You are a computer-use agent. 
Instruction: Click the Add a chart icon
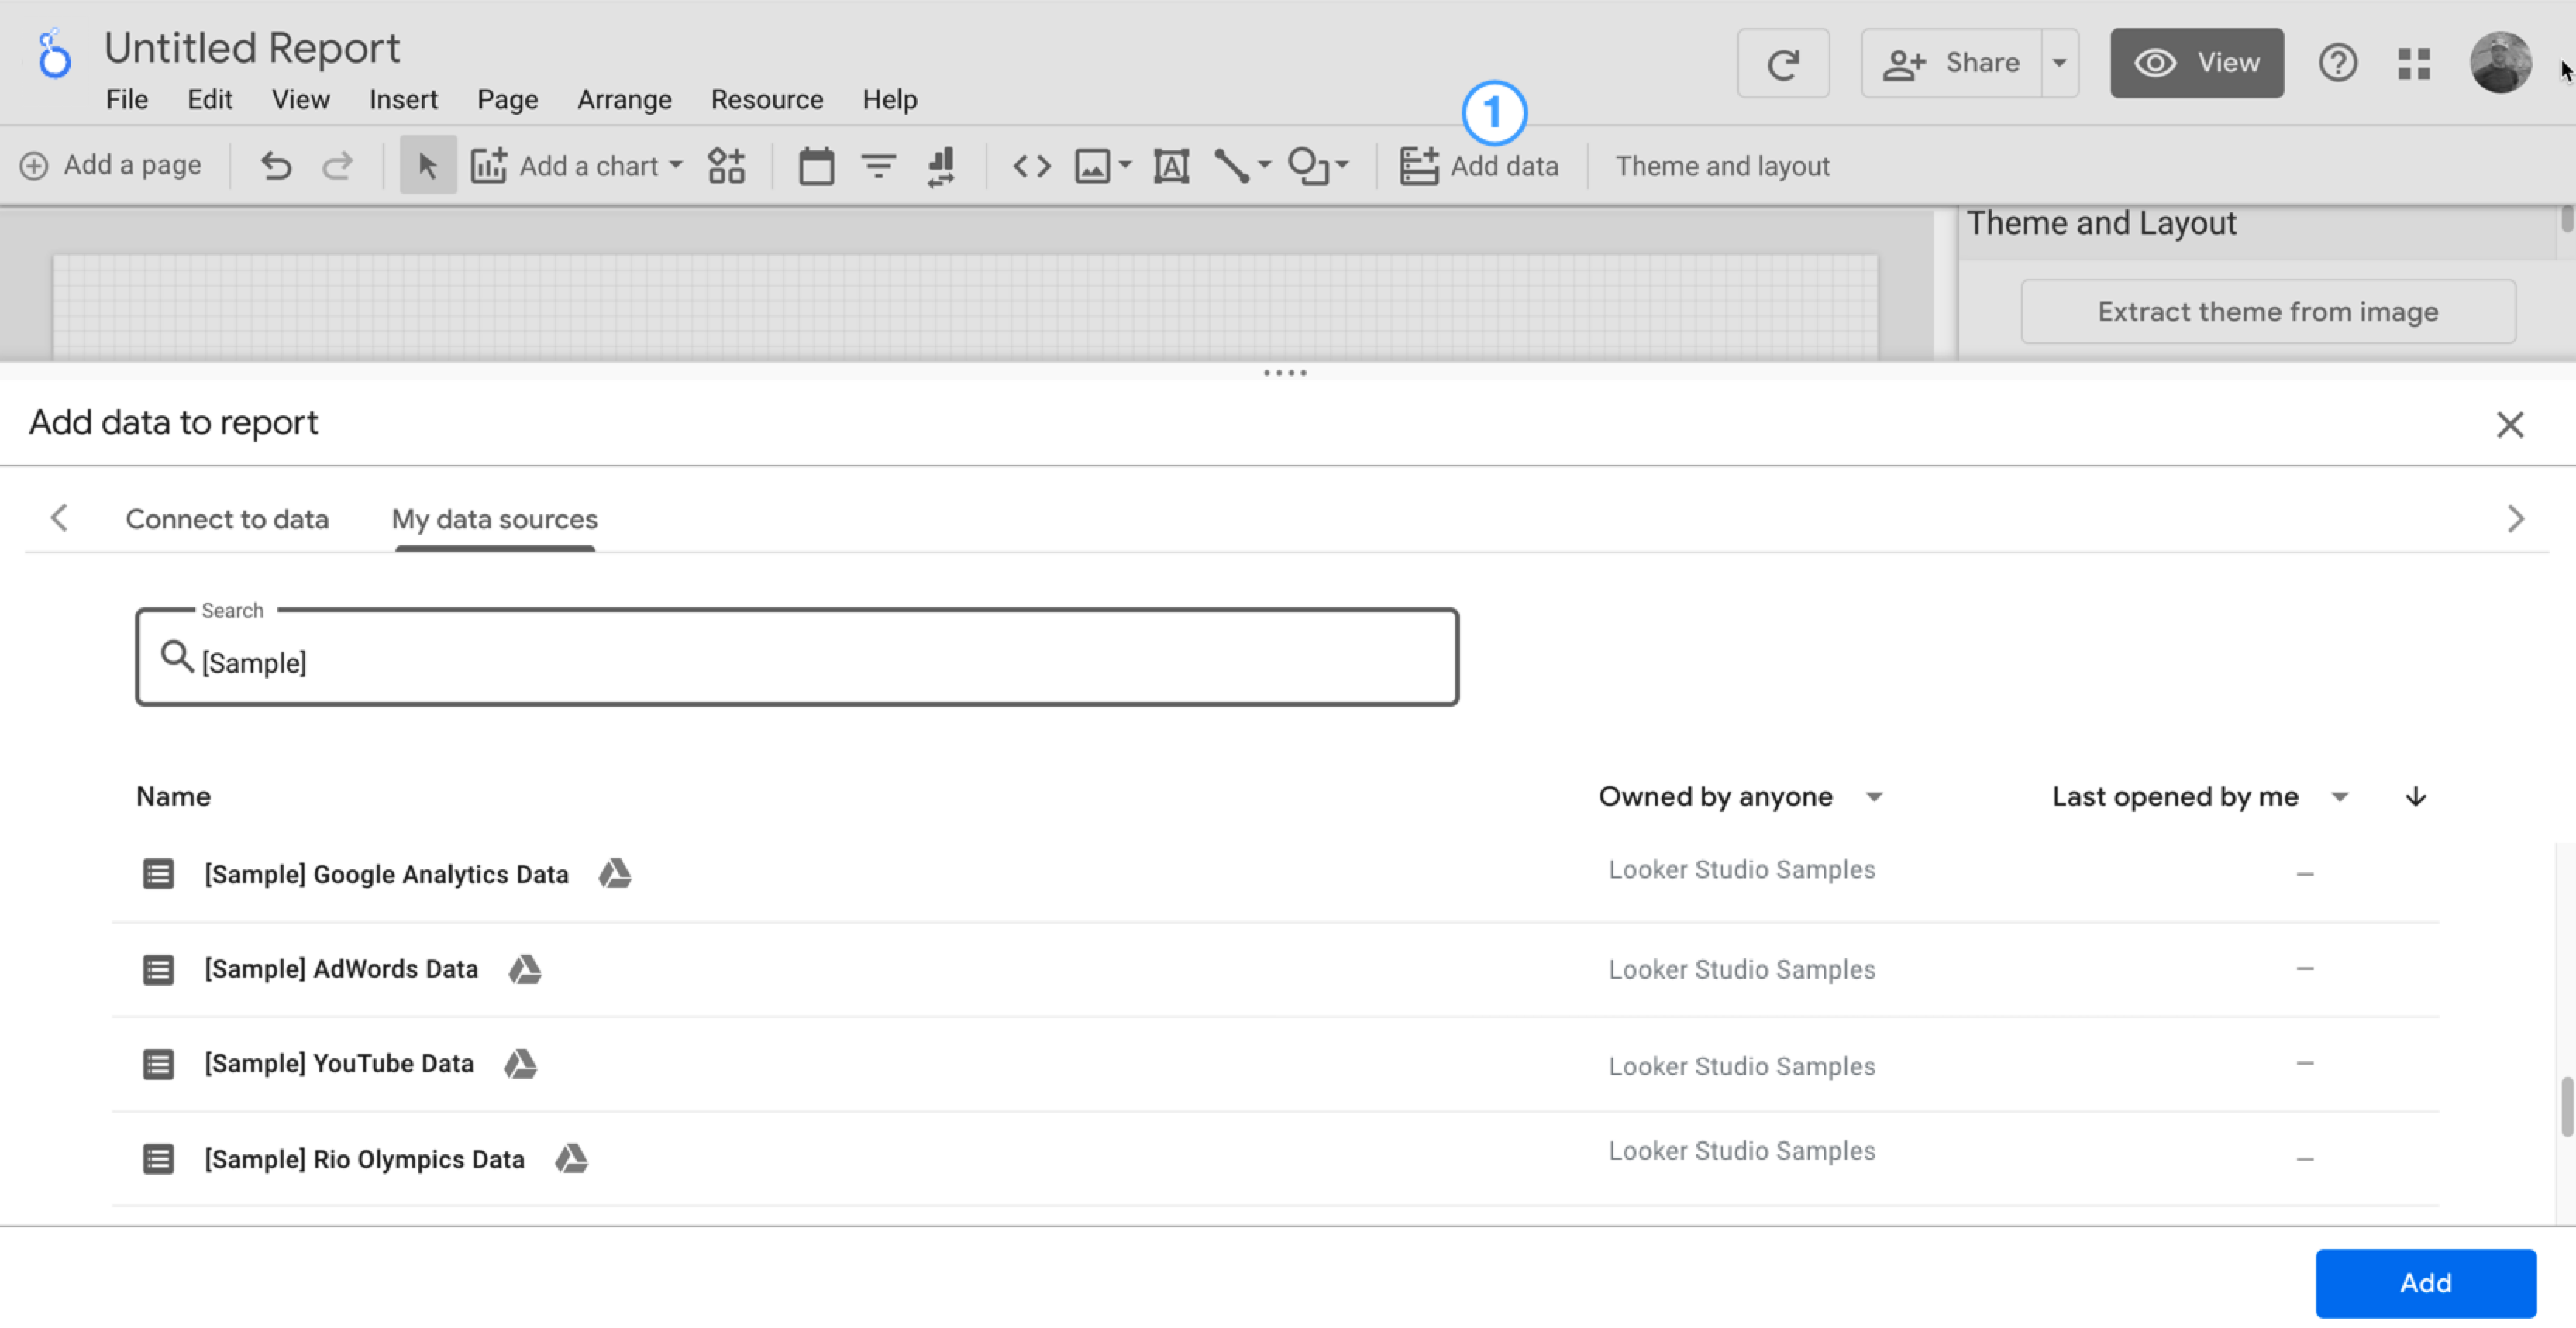491,164
